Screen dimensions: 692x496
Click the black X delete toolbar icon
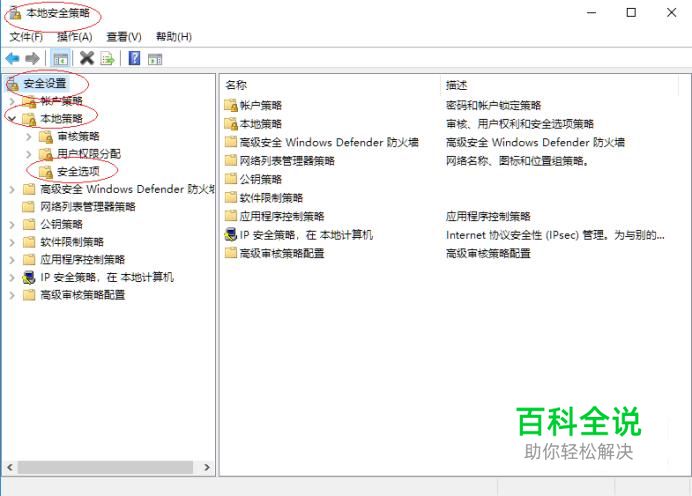coord(87,58)
